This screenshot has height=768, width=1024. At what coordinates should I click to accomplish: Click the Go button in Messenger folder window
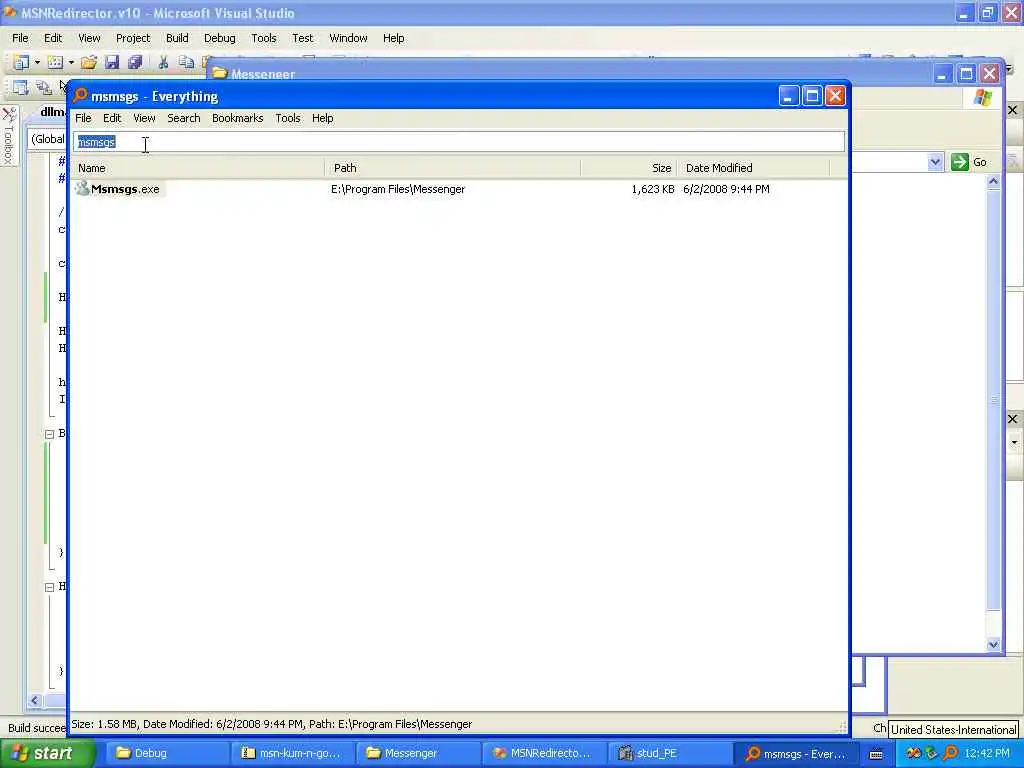coord(968,162)
